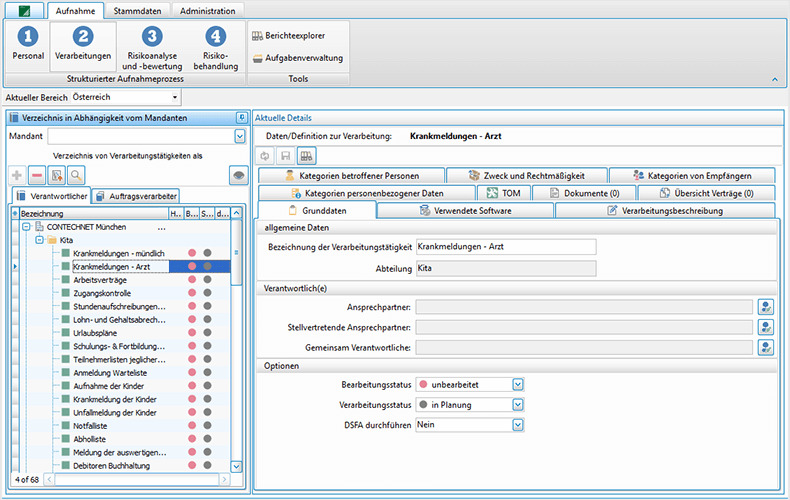Click person picker icon beside Ansprechpartner
This screenshot has width=790, height=500.
click(x=766, y=307)
